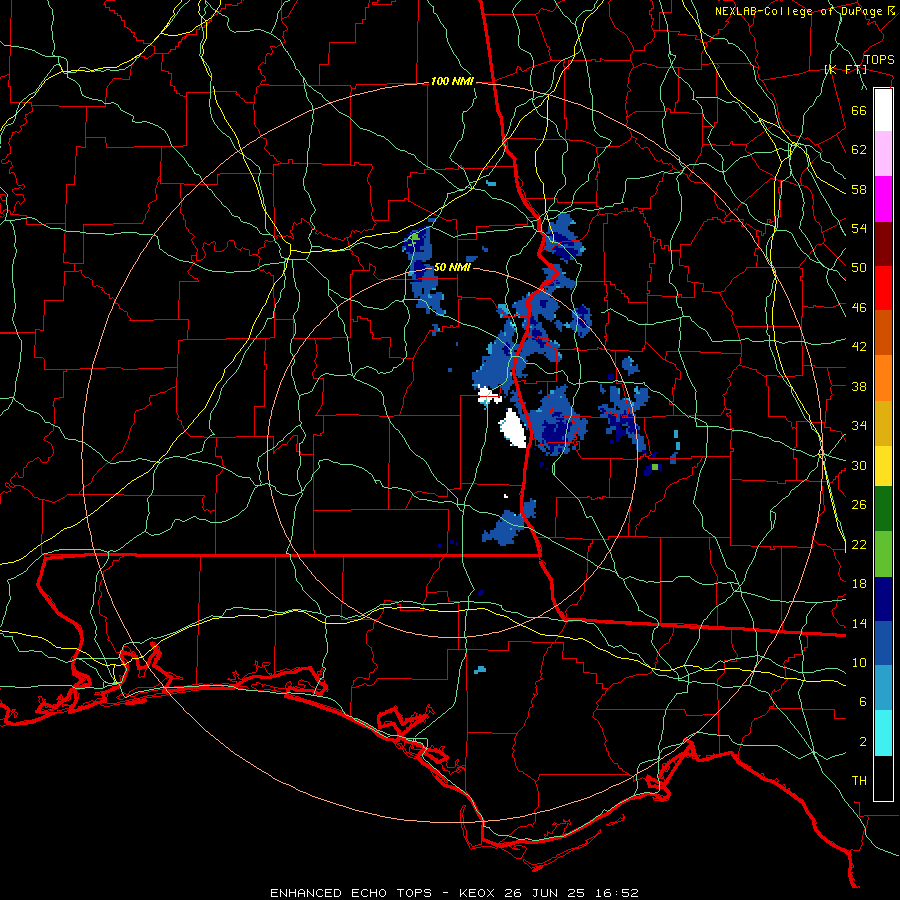Screen dimensions: 900x900
Task: Click the "K FT" units label
Action: (846, 70)
